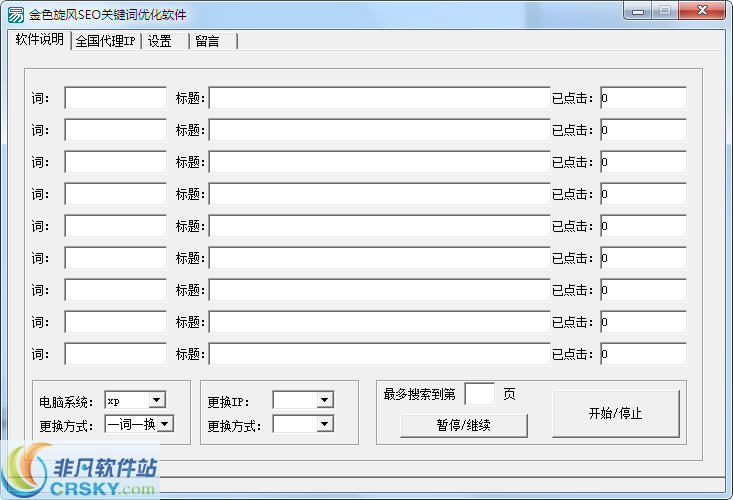
Task: Click the 开始/停止 button
Action: pos(615,414)
